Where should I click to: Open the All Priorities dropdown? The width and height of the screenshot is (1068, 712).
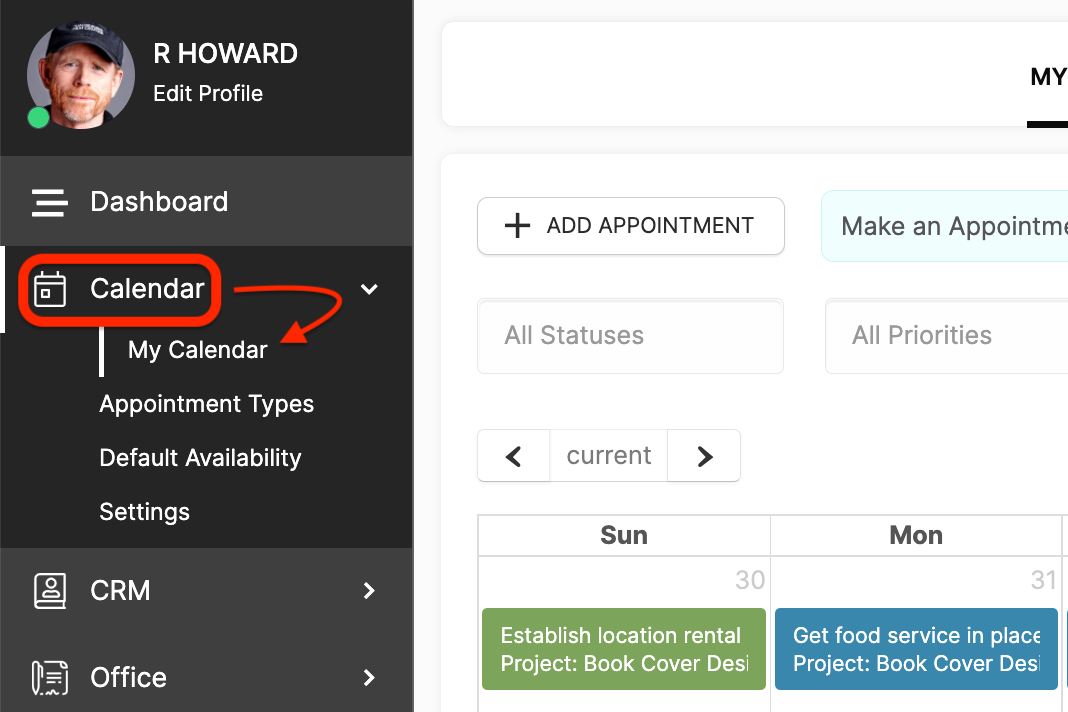click(x=946, y=336)
